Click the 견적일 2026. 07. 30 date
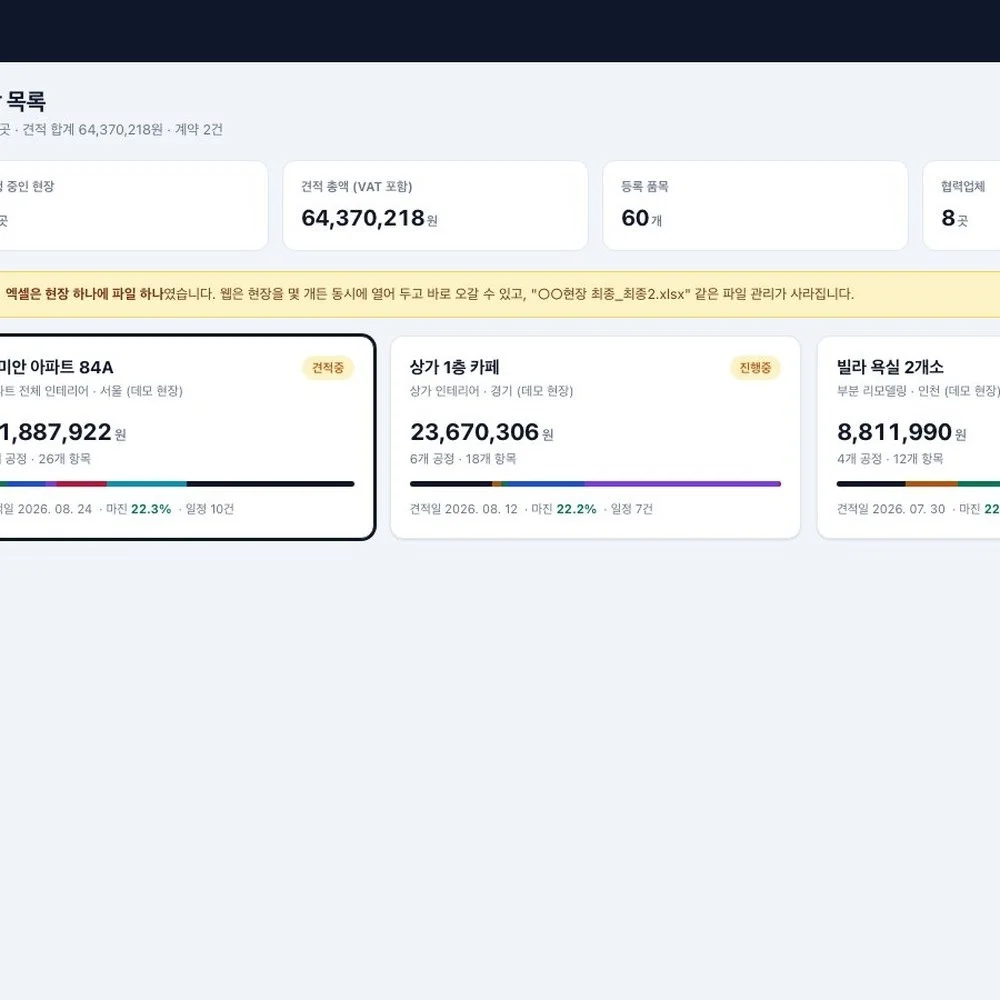The image size is (1000, 1000). (x=891, y=509)
